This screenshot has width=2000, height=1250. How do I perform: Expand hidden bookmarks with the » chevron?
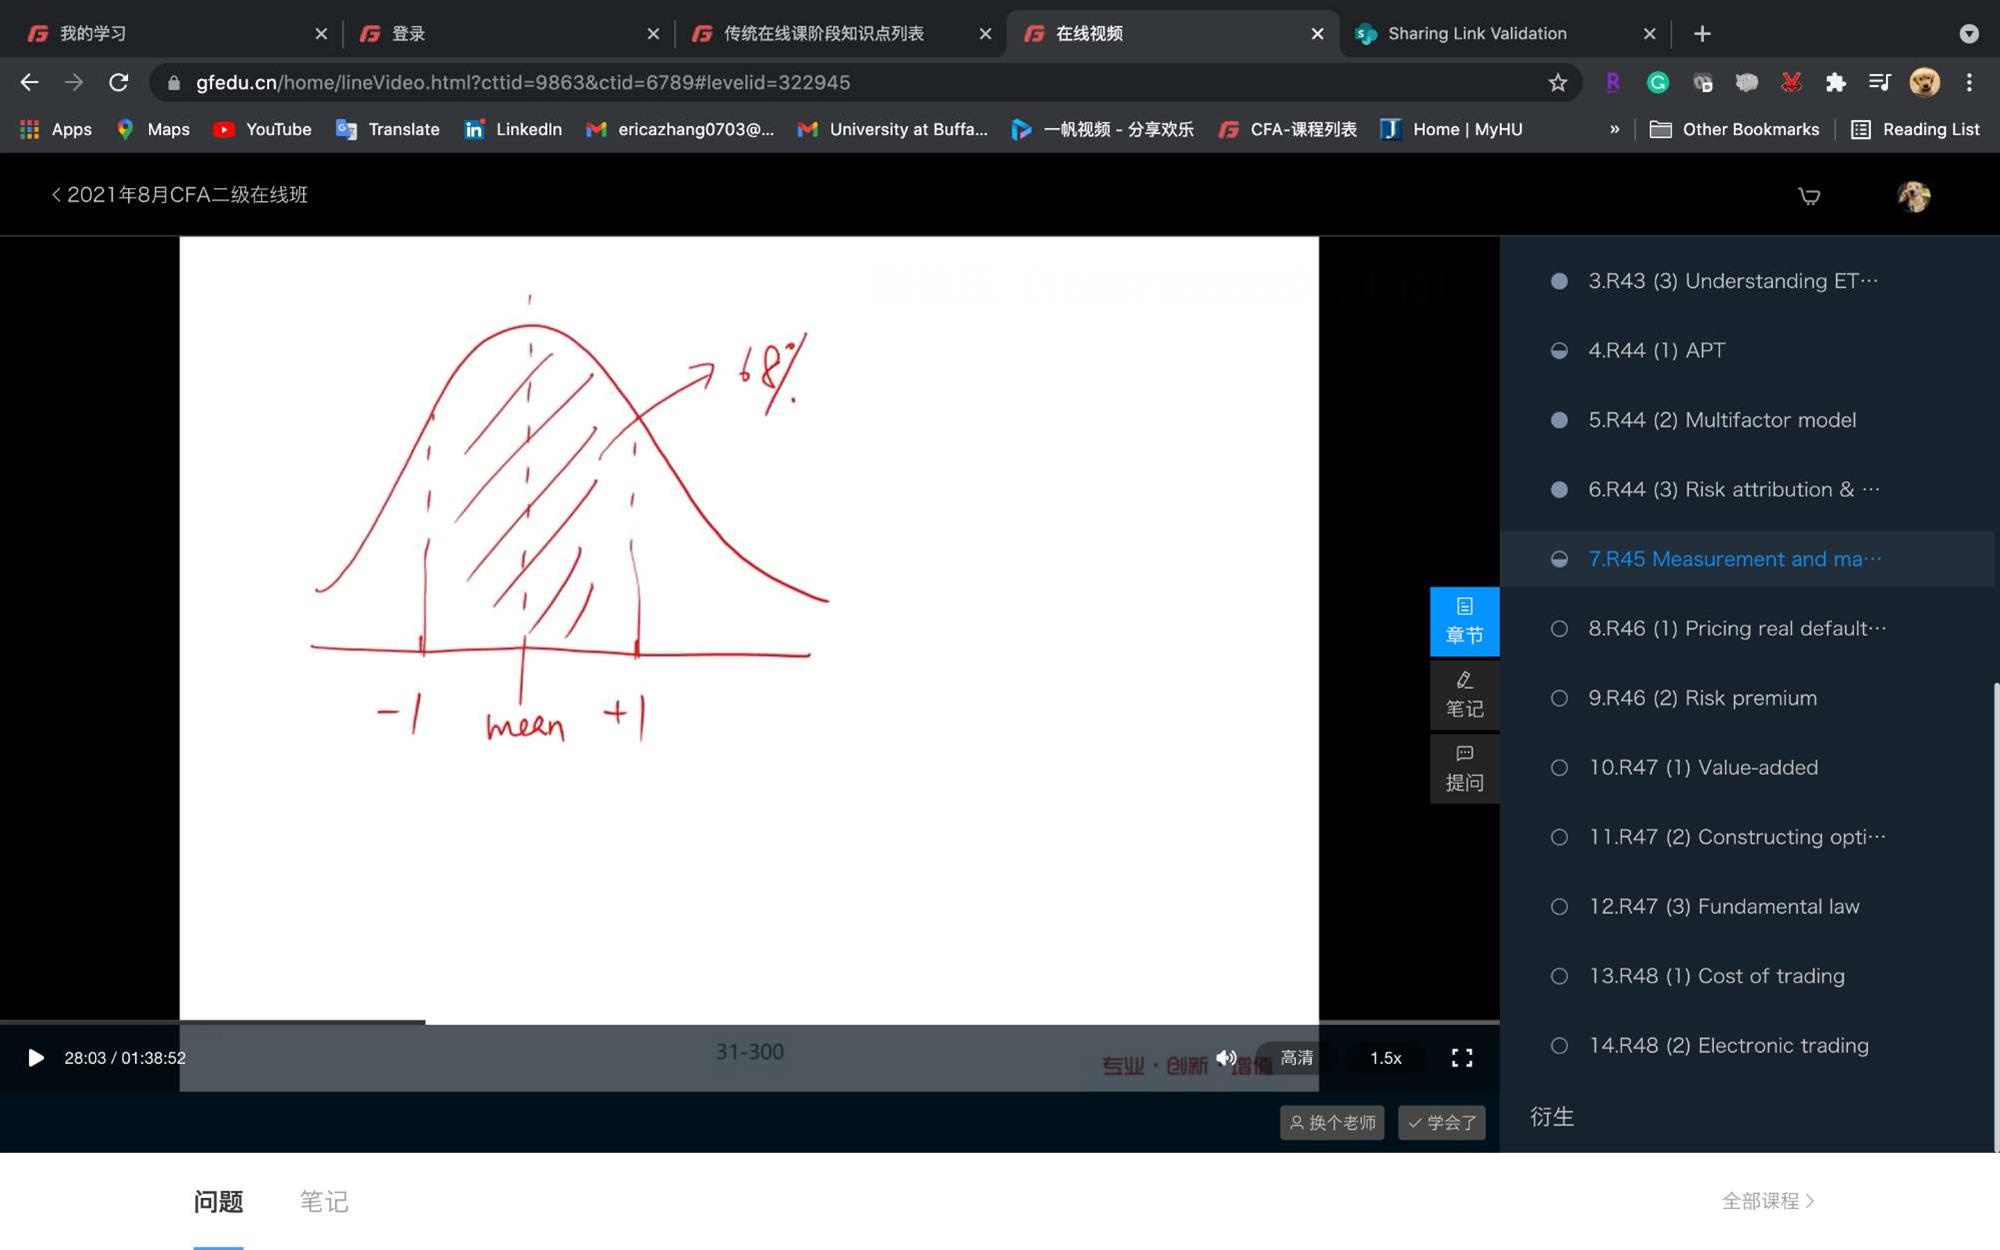coord(1613,129)
